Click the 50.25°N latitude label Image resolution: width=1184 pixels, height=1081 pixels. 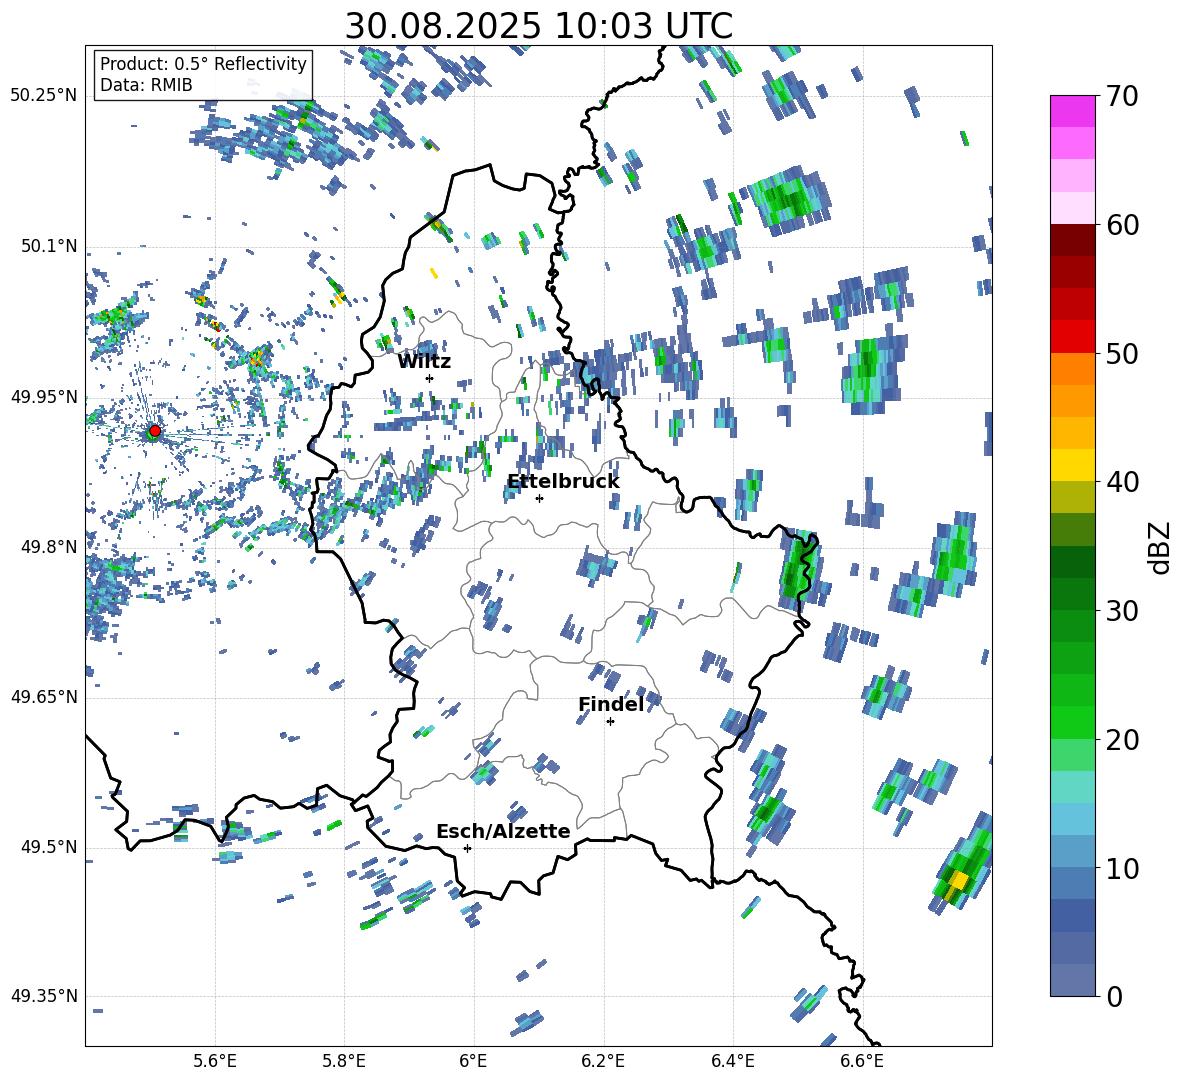[x=44, y=96]
